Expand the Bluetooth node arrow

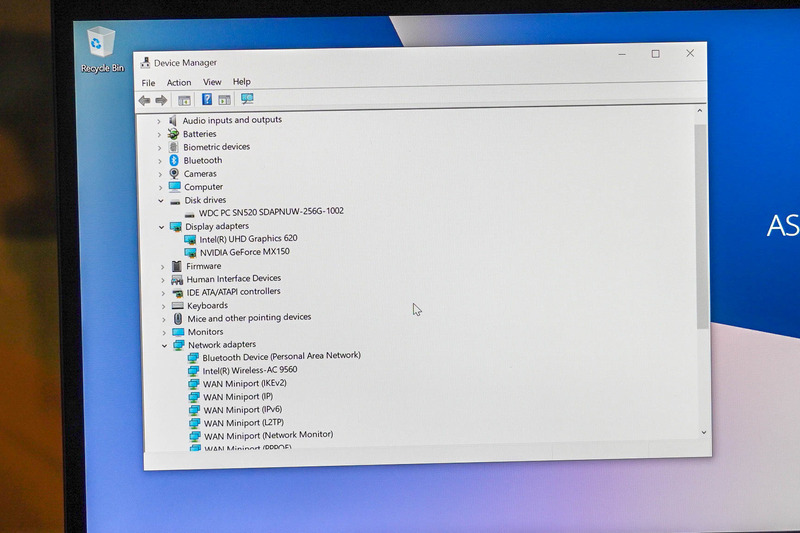(160, 161)
